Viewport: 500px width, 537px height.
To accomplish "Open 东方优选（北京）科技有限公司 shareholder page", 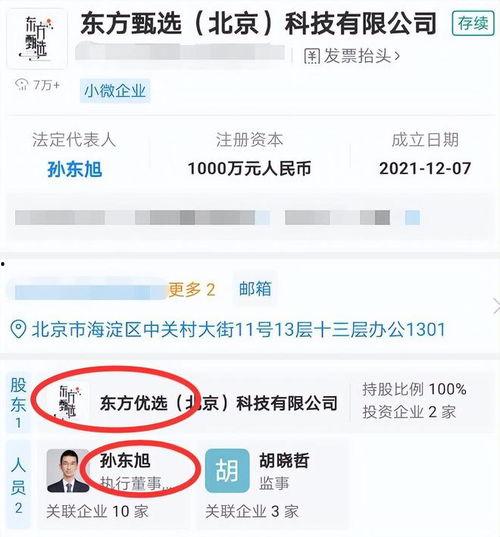I will point(219,403).
